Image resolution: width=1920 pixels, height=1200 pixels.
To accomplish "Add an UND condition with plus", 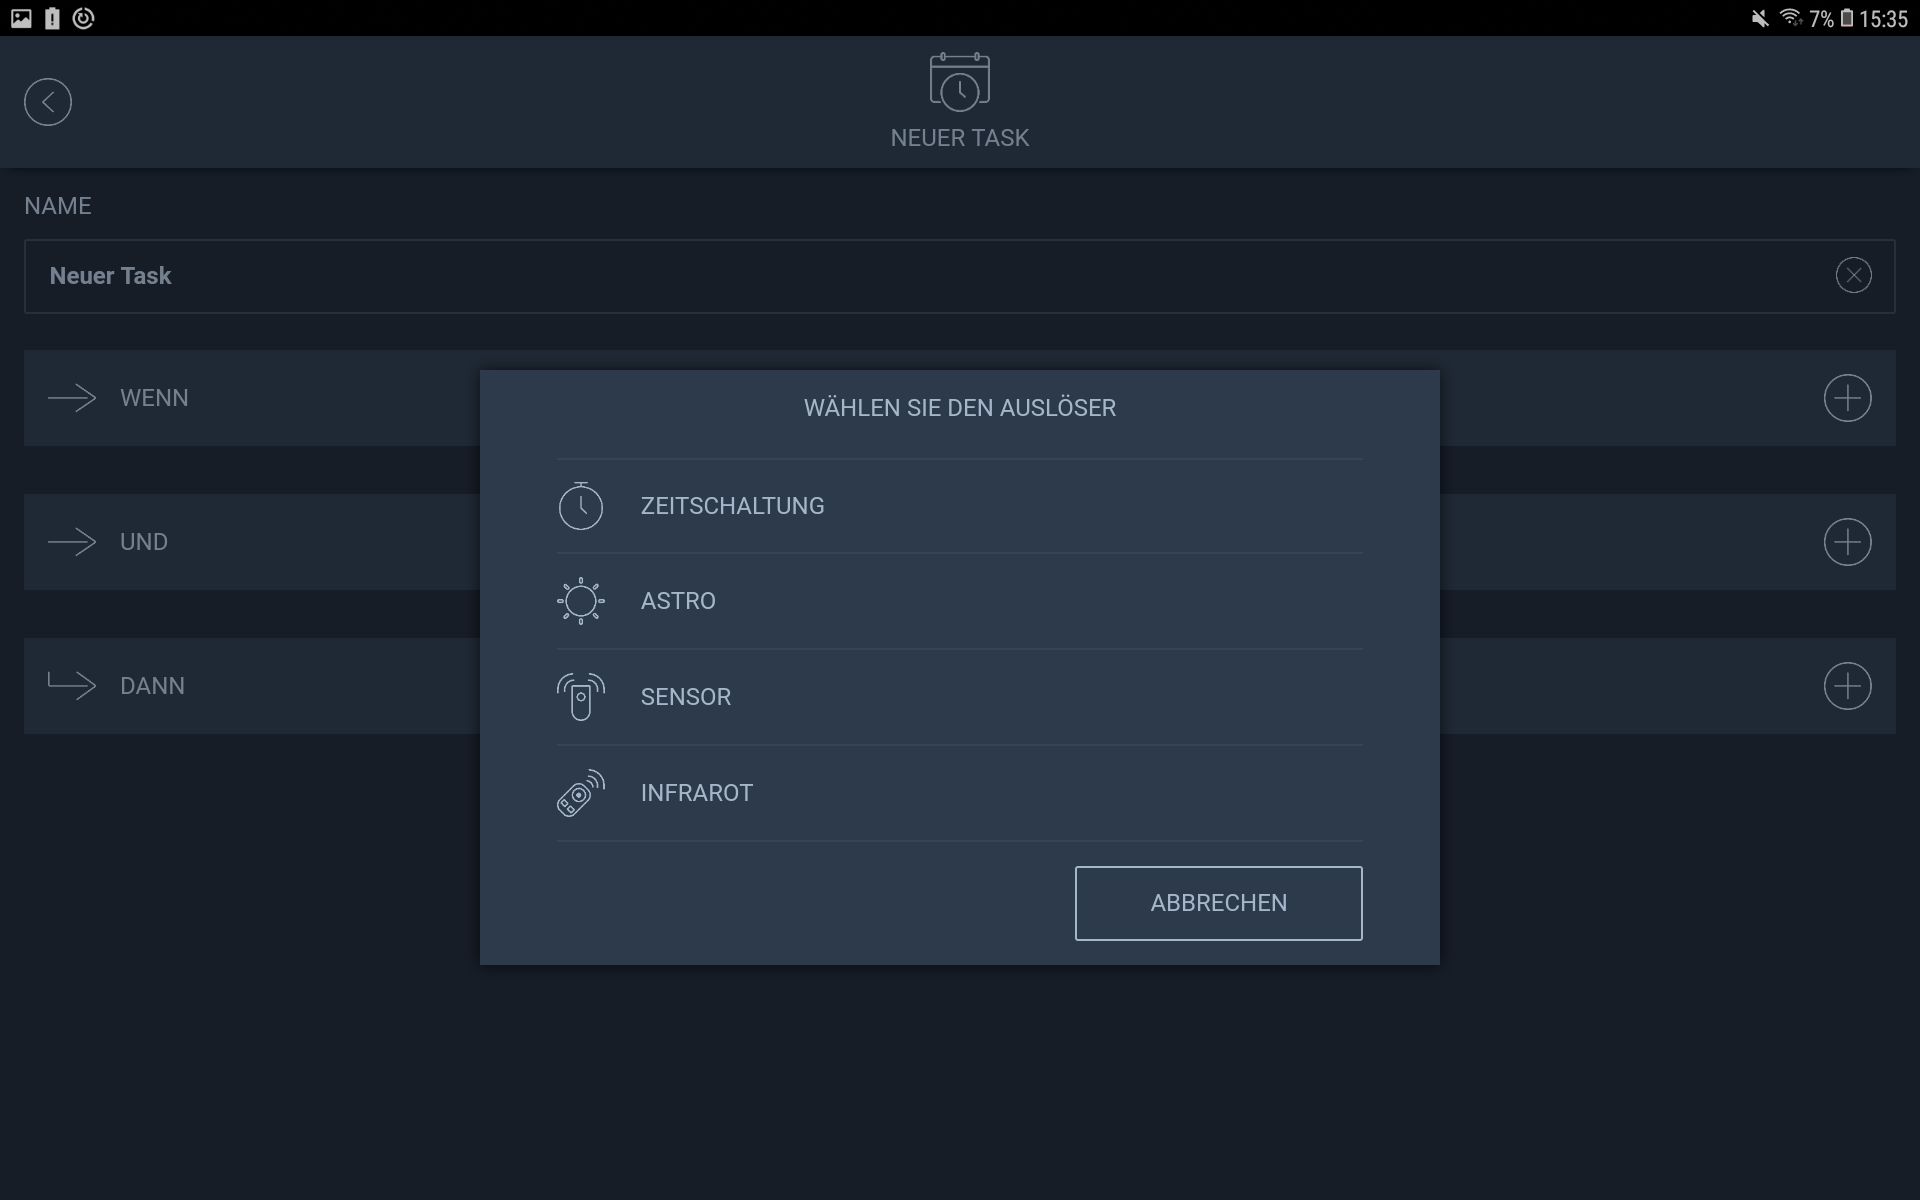I will [x=1847, y=542].
